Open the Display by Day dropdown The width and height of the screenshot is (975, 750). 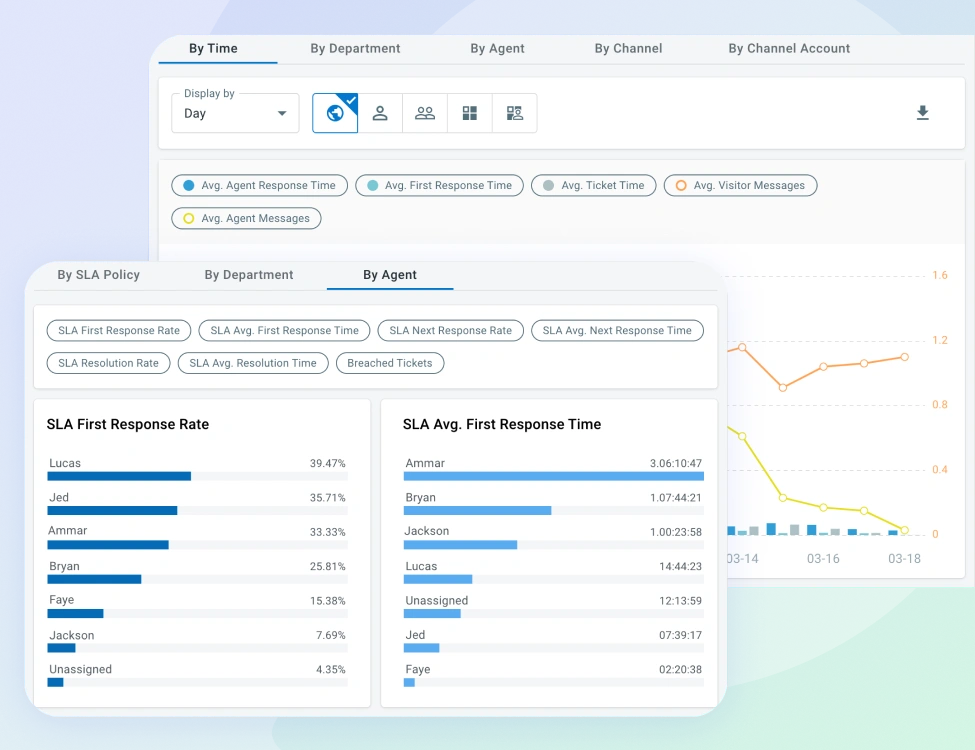(235, 113)
